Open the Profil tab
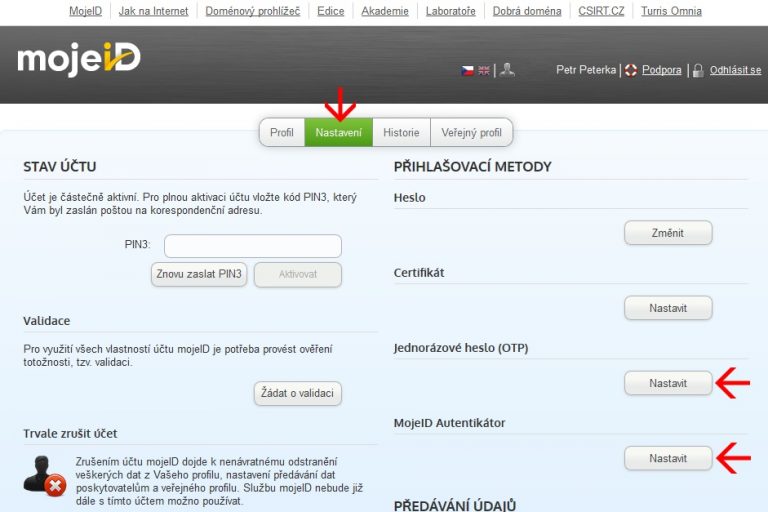Viewport: 768px width, 512px height. (282, 132)
